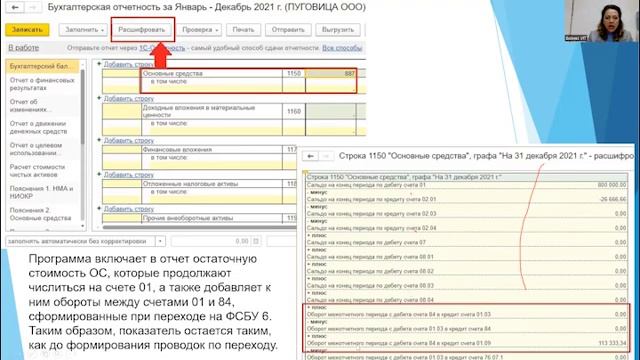Select Сальдо по кредиту счета 02.04 row

point(467,228)
